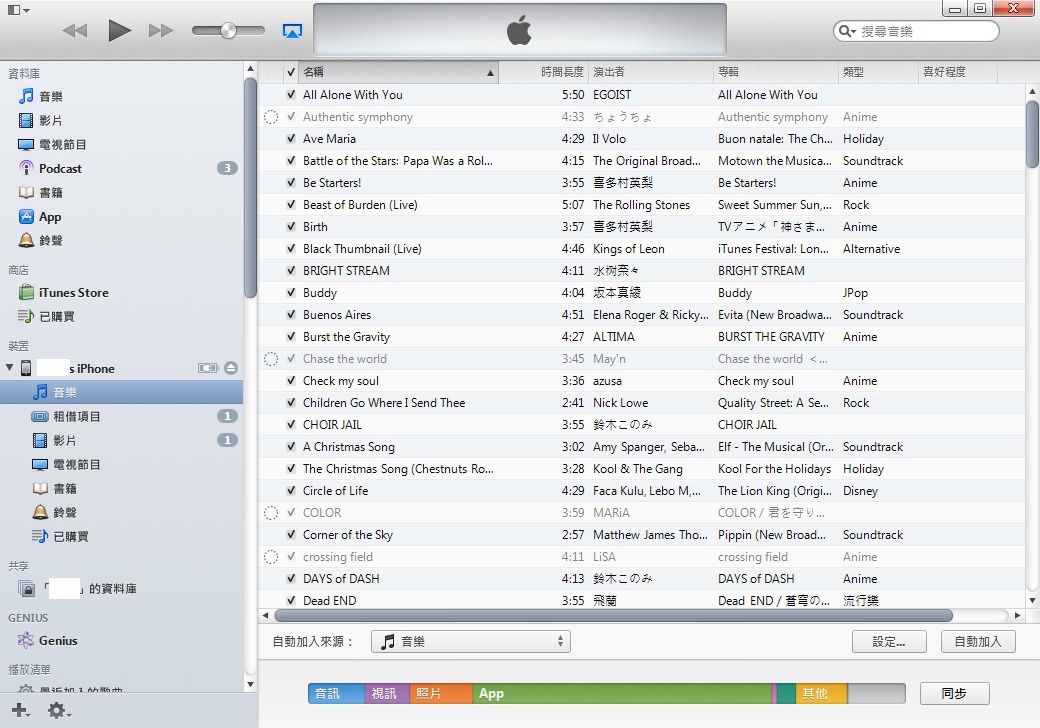Sort by the 演出者 column
1040x728 pixels.
click(651, 72)
